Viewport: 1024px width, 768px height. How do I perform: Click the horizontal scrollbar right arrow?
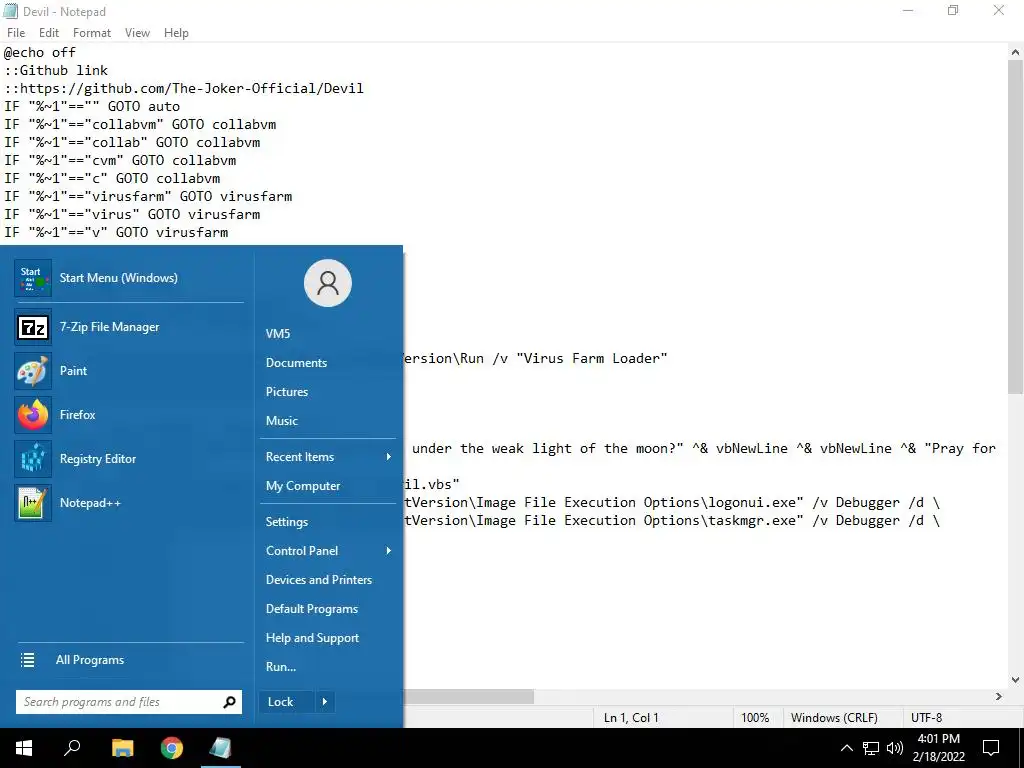(x=999, y=697)
